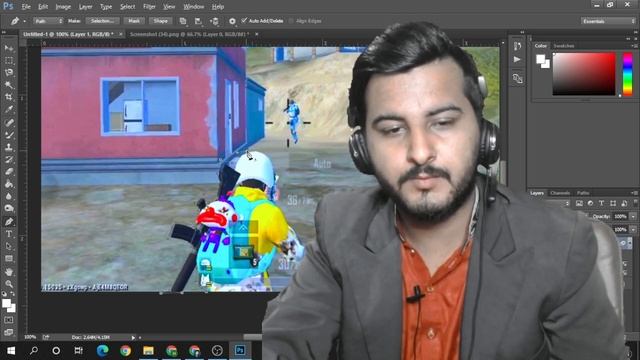640x360 pixels.
Task: Open the Fill slider dropdown arrow
Action: coord(633,230)
